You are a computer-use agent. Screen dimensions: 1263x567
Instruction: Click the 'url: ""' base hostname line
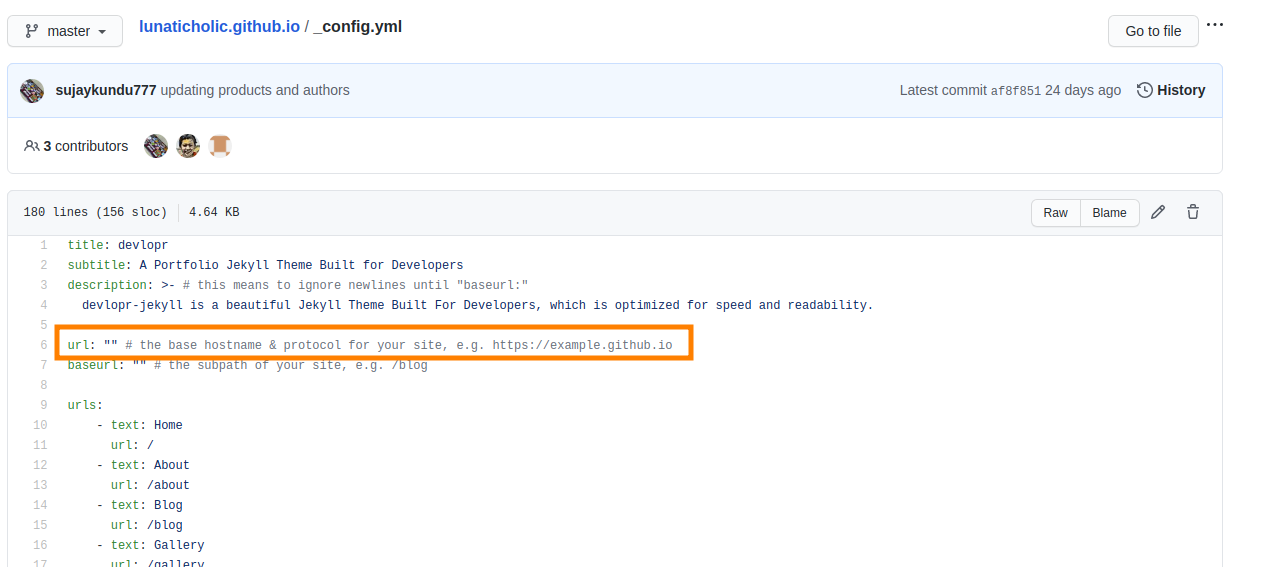pyautogui.click(x=370, y=345)
